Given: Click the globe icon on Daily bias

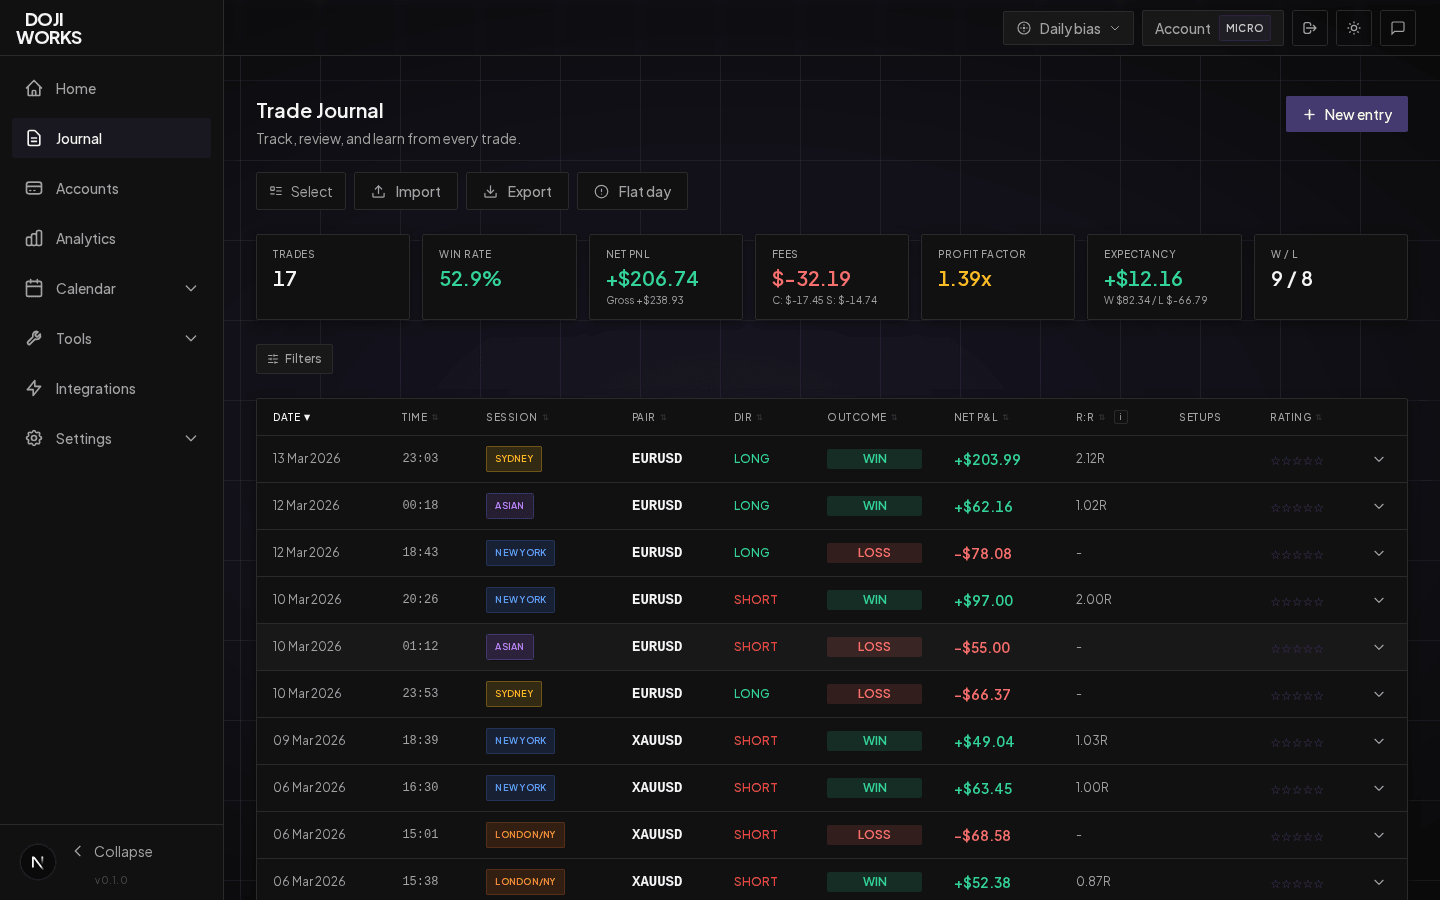Looking at the screenshot, I should pyautogui.click(x=1025, y=28).
